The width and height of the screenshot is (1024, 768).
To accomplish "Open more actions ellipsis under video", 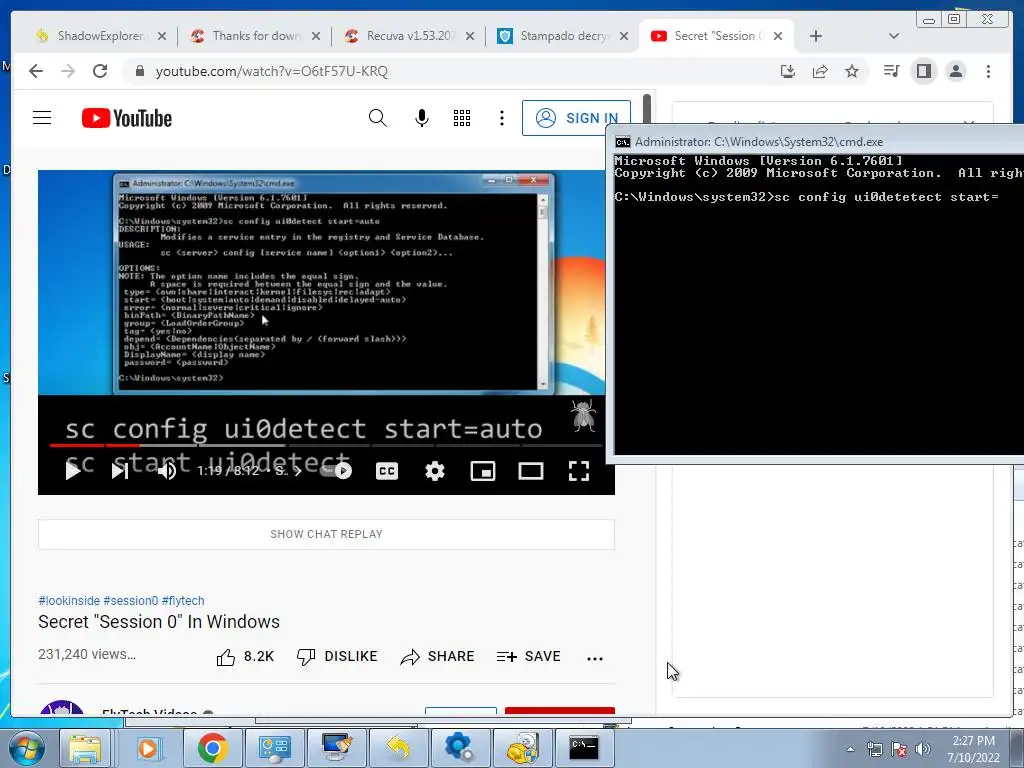I will (595, 658).
